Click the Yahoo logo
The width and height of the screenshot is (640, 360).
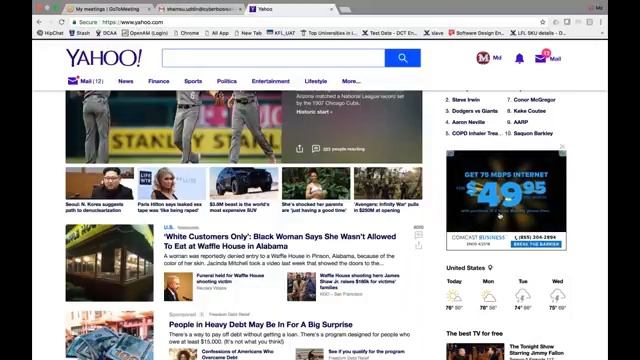coord(104,58)
